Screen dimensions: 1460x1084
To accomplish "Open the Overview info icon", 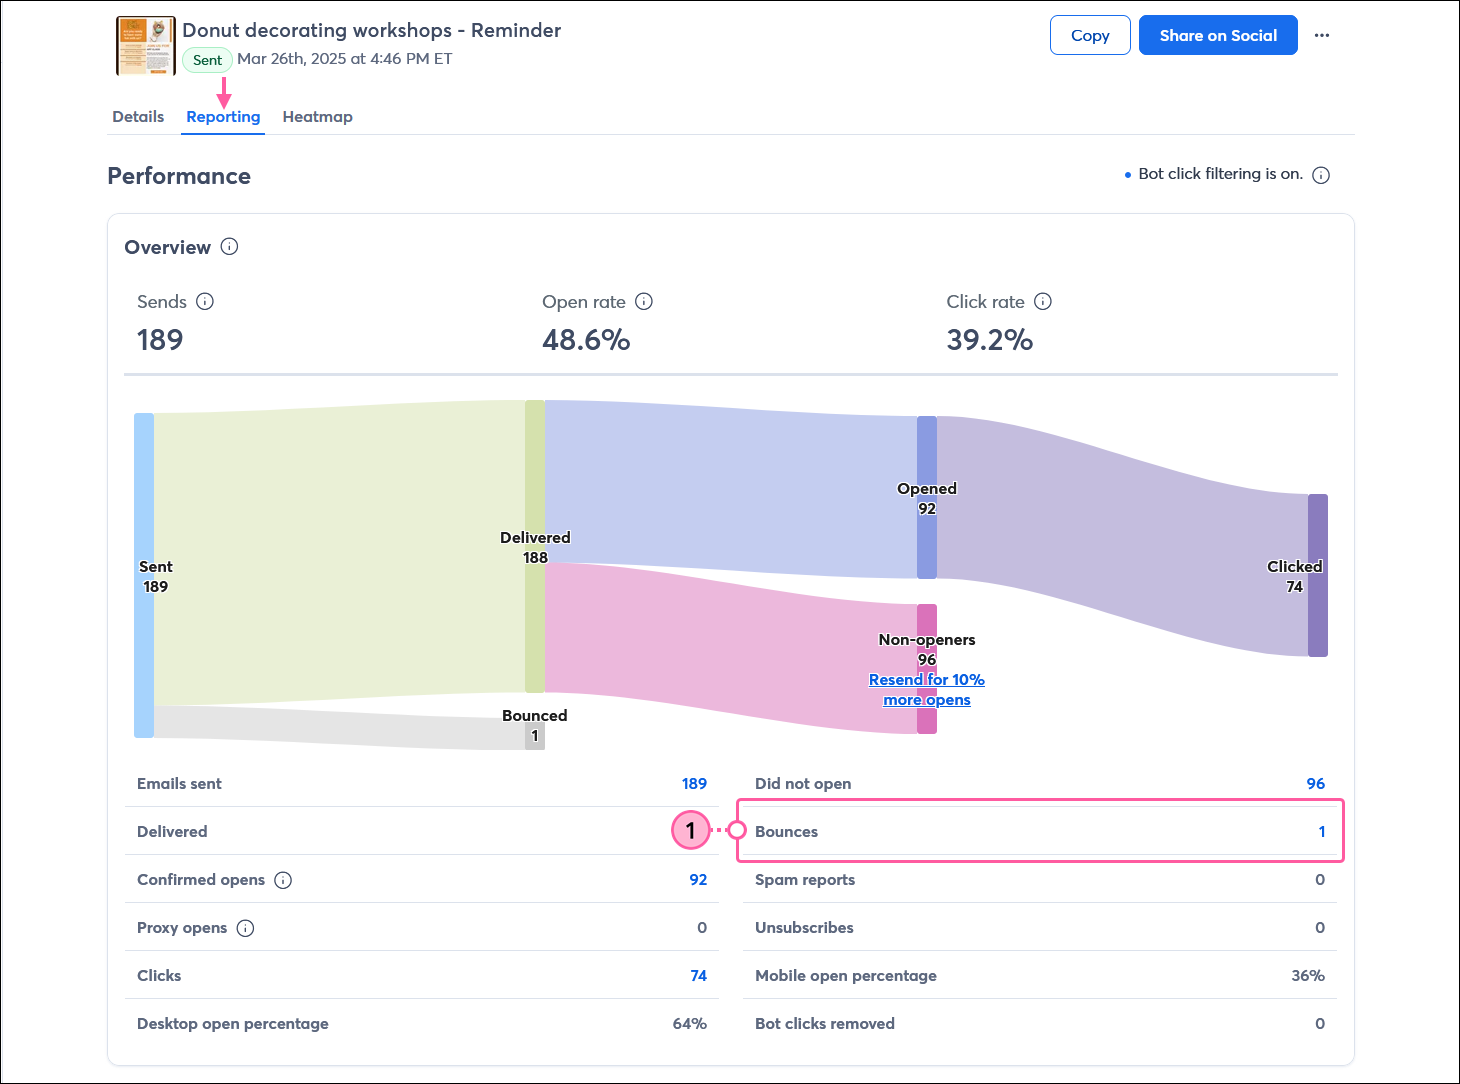I will click(x=230, y=247).
